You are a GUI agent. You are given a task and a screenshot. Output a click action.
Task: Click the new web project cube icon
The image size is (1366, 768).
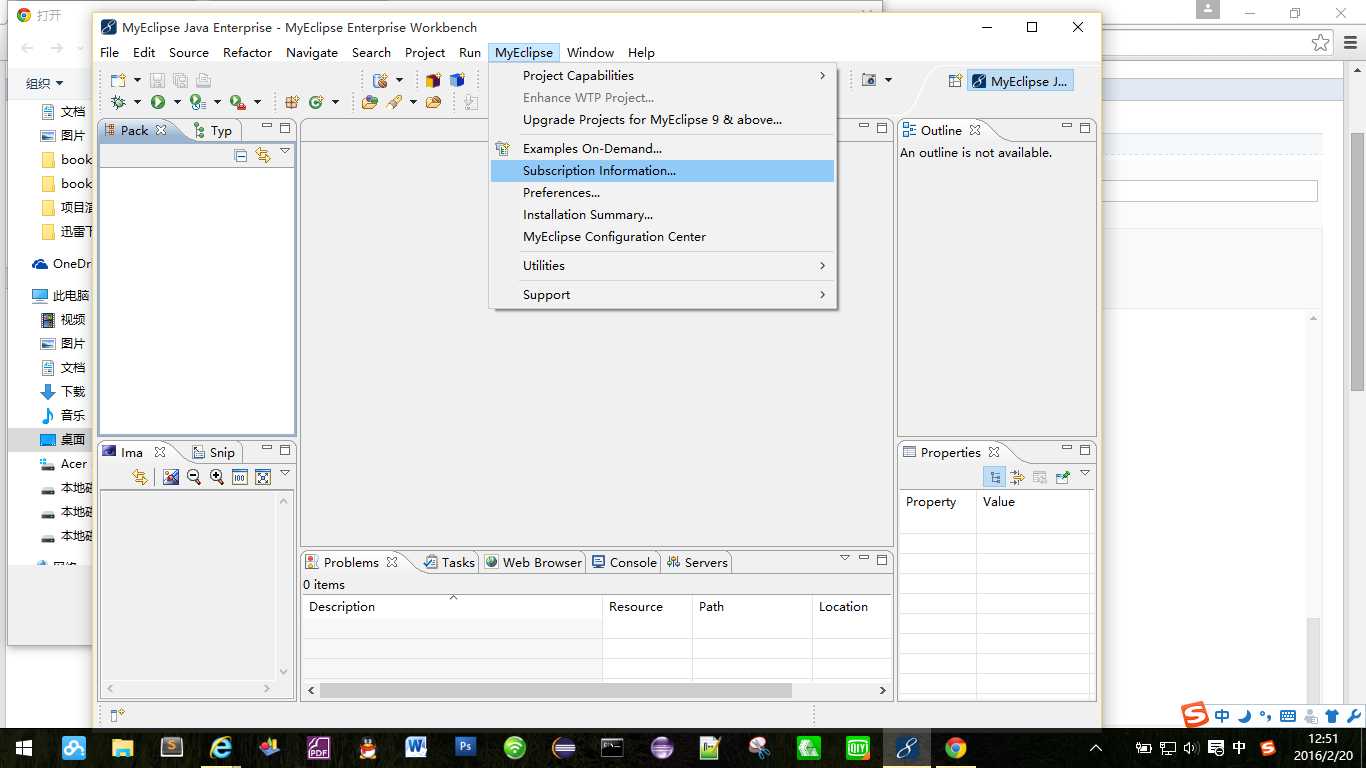(433, 81)
